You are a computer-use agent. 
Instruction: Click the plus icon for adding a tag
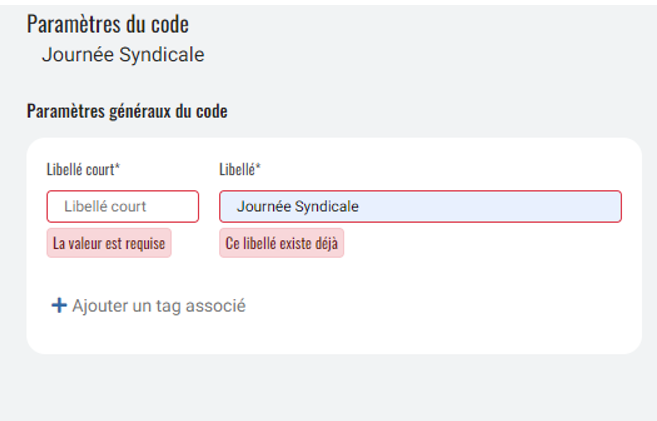tap(59, 306)
